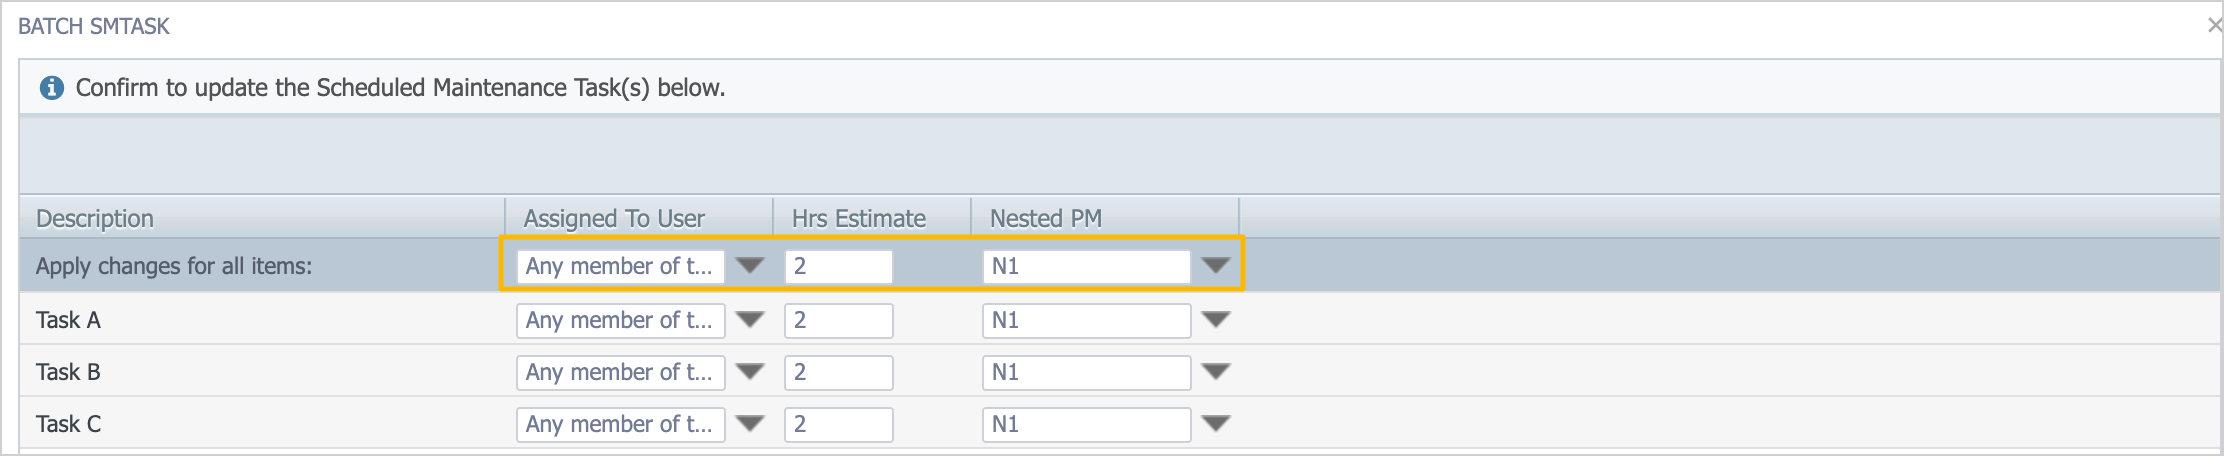The height and width of the screenshot is (456, 2224).
Task: Close the Batch SMTASK dialog
Action: tap(2214, 26)
